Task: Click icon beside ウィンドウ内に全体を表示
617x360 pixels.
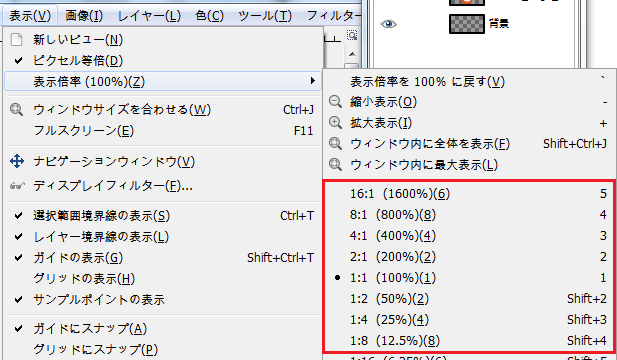Action: pos(335,144)
